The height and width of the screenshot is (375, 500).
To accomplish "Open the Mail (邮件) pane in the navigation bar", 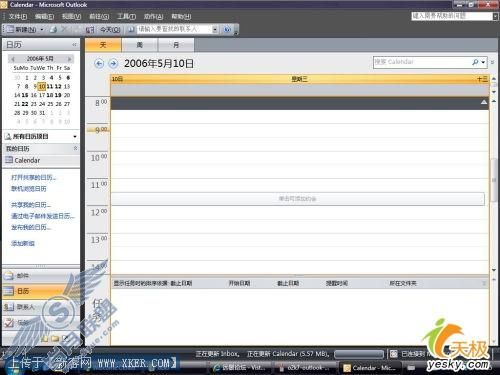I will 41,276.
